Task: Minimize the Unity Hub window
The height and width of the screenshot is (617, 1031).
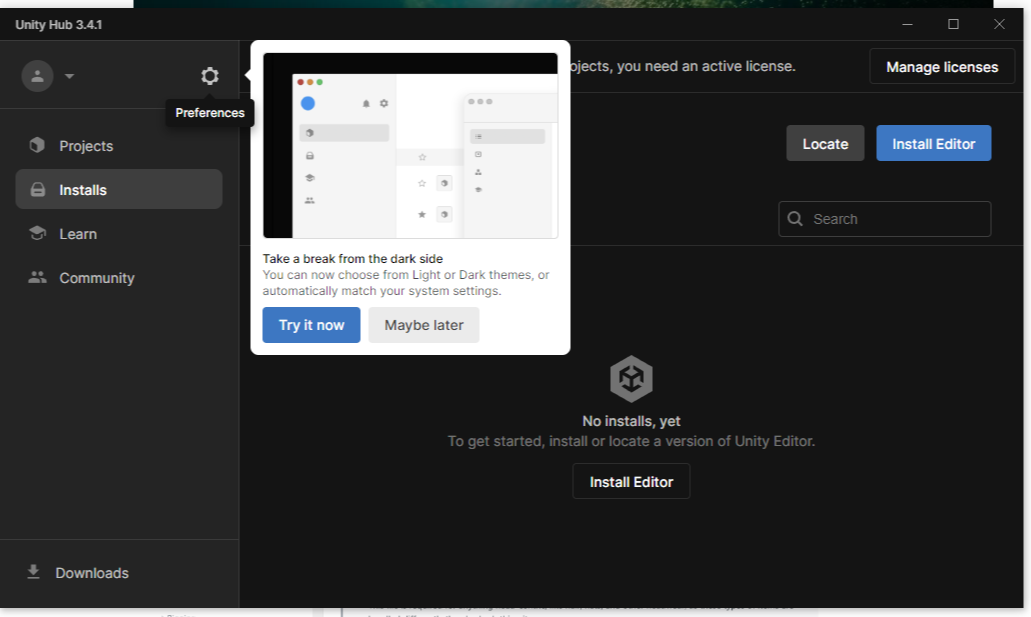Action: [907, 24]
